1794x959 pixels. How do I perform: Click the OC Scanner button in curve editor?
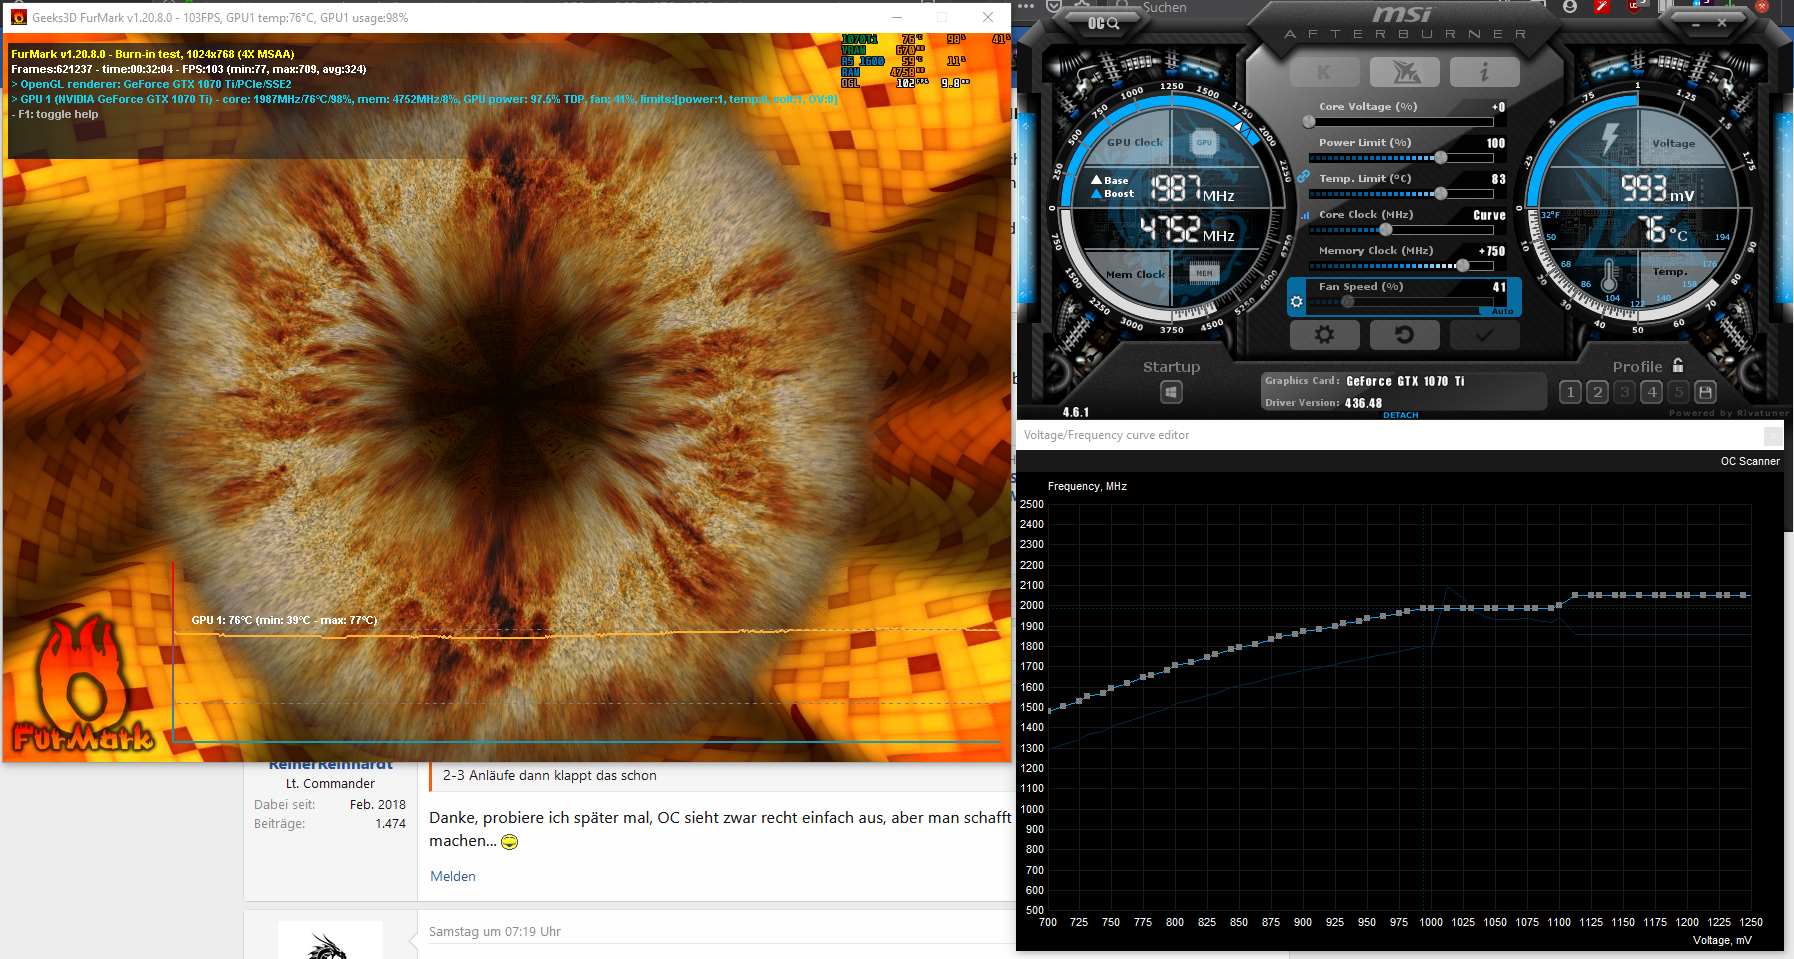pos(1750,461)
